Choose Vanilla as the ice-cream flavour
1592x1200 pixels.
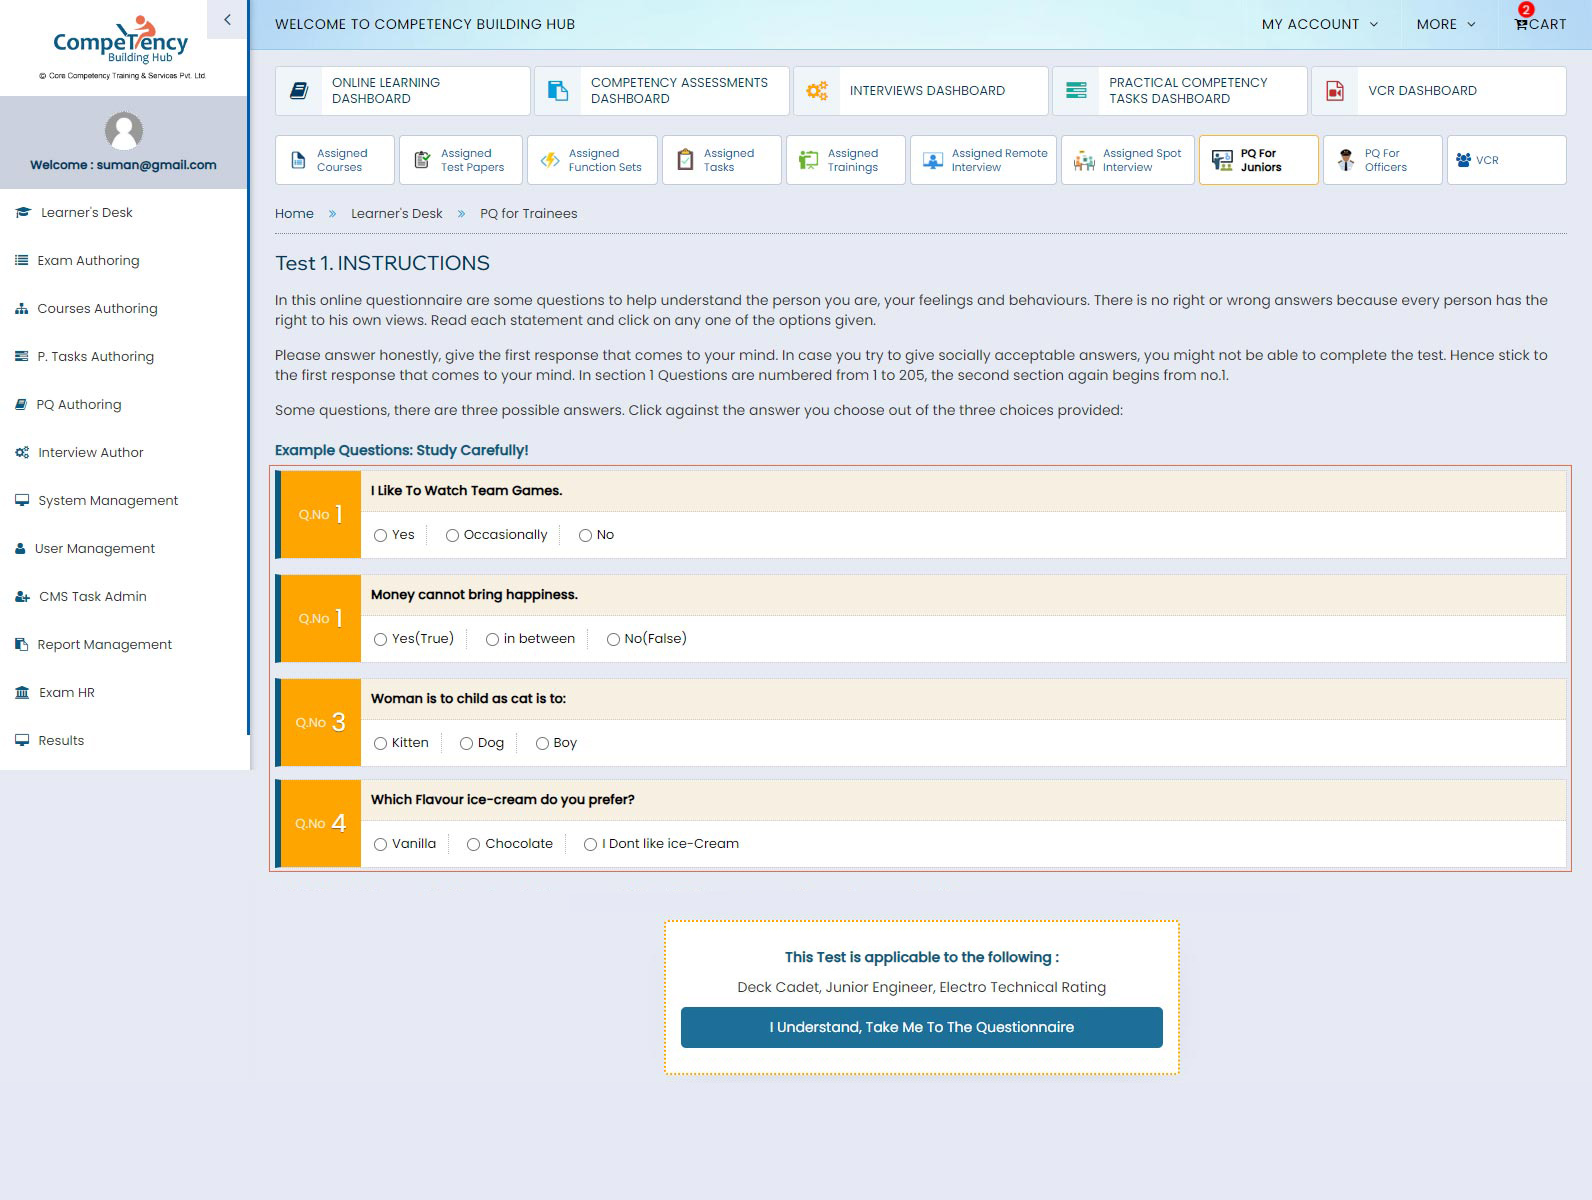click(x=381, y=845)
